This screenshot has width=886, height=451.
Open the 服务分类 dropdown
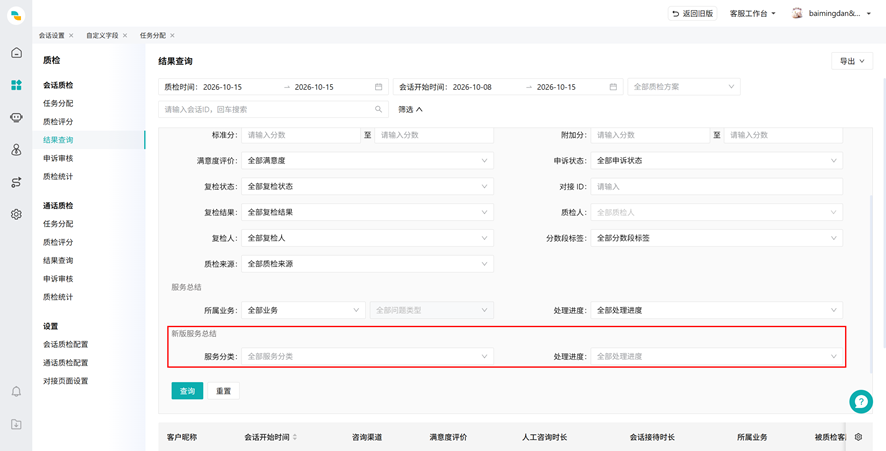tap(367, 357)
